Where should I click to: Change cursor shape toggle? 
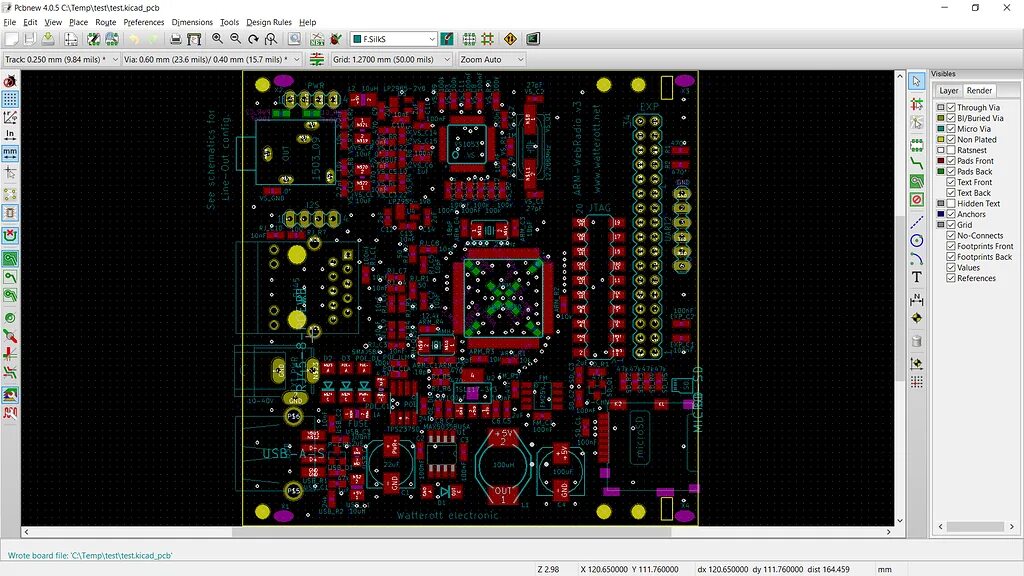tap(10, 172)
